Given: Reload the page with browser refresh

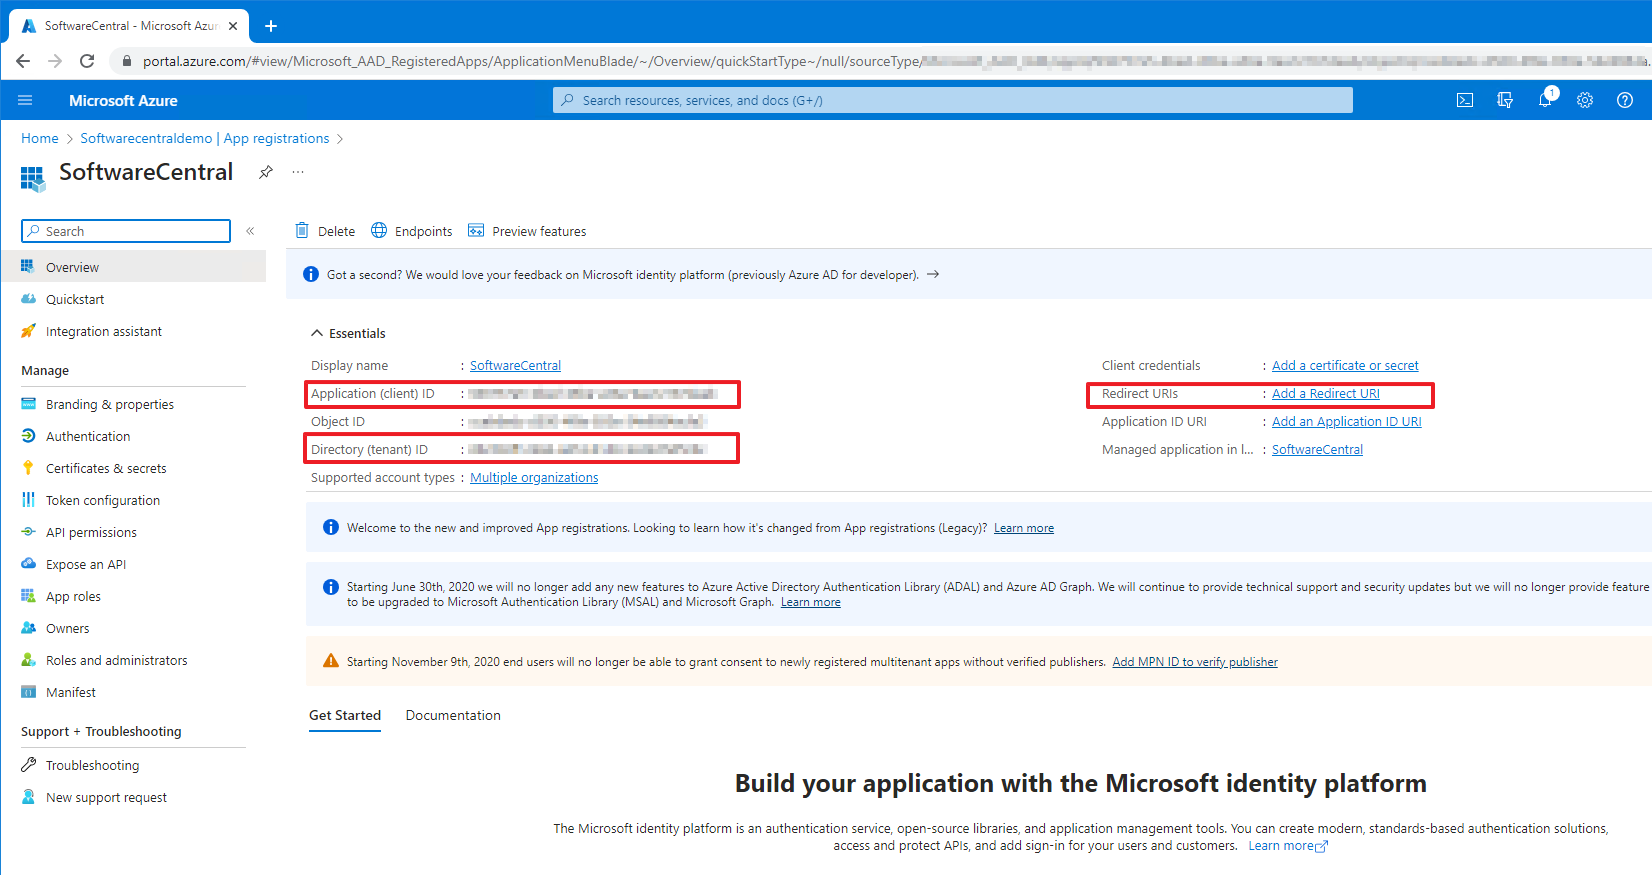Looking at the screenshot, I should [87, 61].
